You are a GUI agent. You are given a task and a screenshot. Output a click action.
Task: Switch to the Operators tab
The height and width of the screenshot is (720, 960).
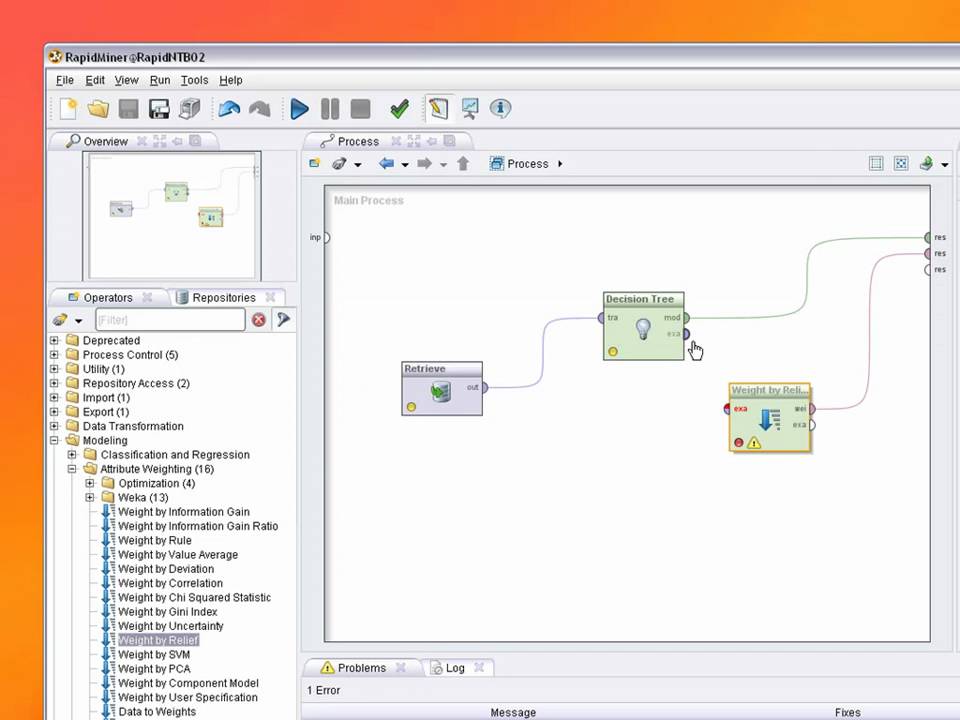pyautogui.click(x=108, y=298)
